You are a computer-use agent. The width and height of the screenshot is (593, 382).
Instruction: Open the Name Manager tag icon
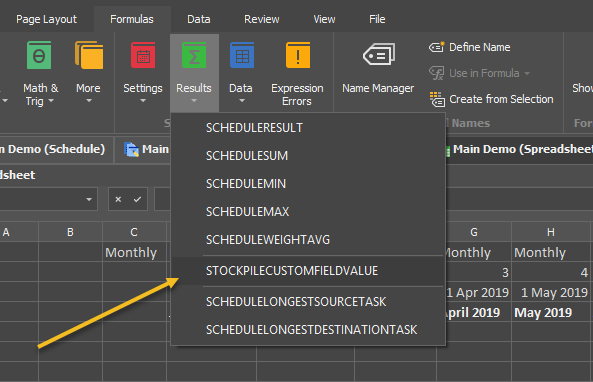click(379, 55)
